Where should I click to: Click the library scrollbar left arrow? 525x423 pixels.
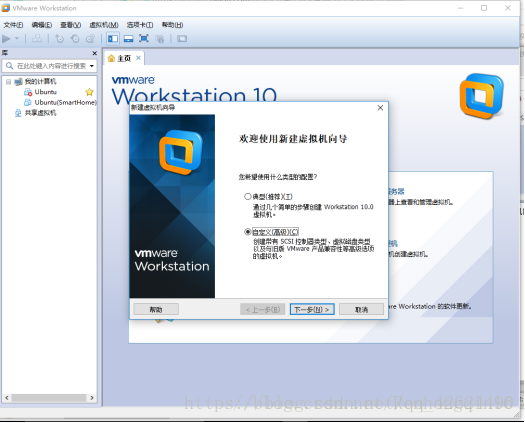pos(7,398)
